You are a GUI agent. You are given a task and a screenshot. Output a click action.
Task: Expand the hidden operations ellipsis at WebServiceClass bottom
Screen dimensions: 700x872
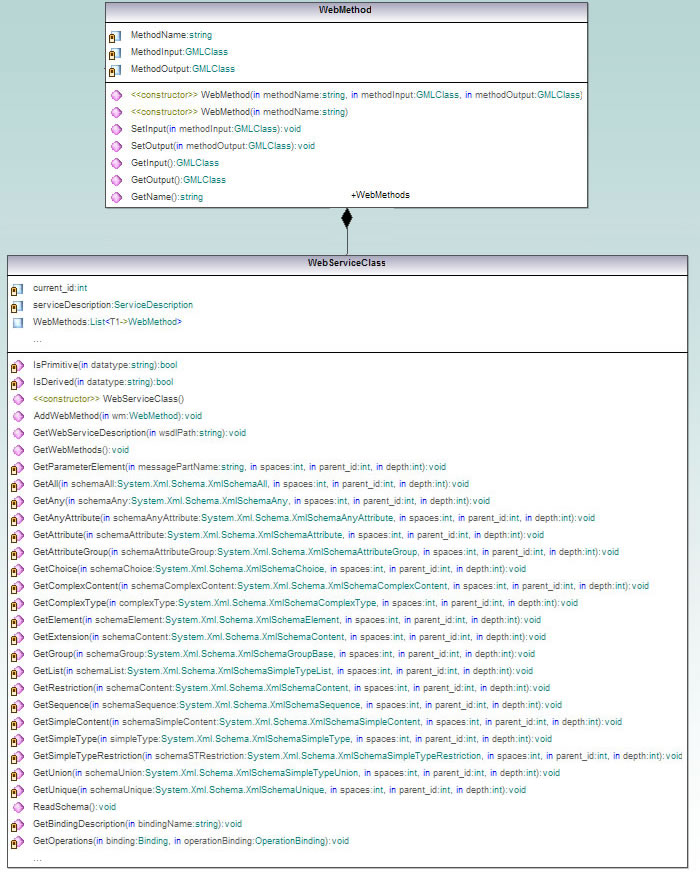coord(37,859)
